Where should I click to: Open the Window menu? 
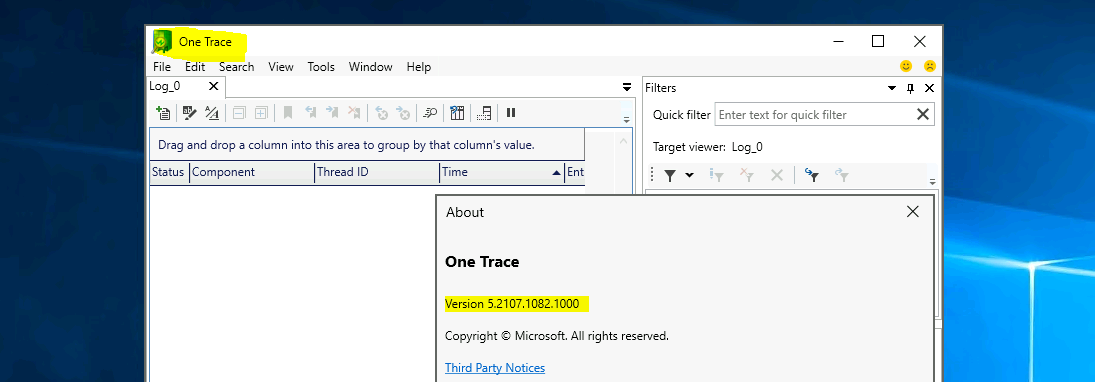point(371,67)
